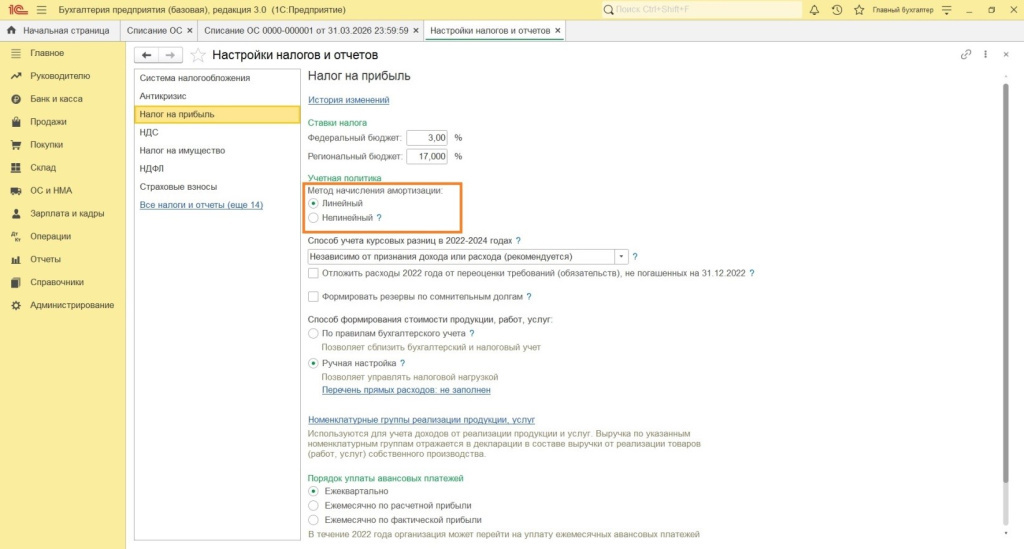Click the Федеральный бюджет rate field
This screenshot has width=1024, height=549.
click(x=426, y=137)
